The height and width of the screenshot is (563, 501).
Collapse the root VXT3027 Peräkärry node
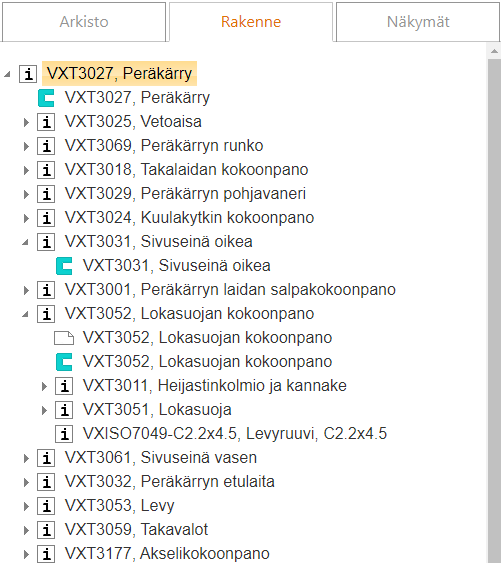(7, 74)
